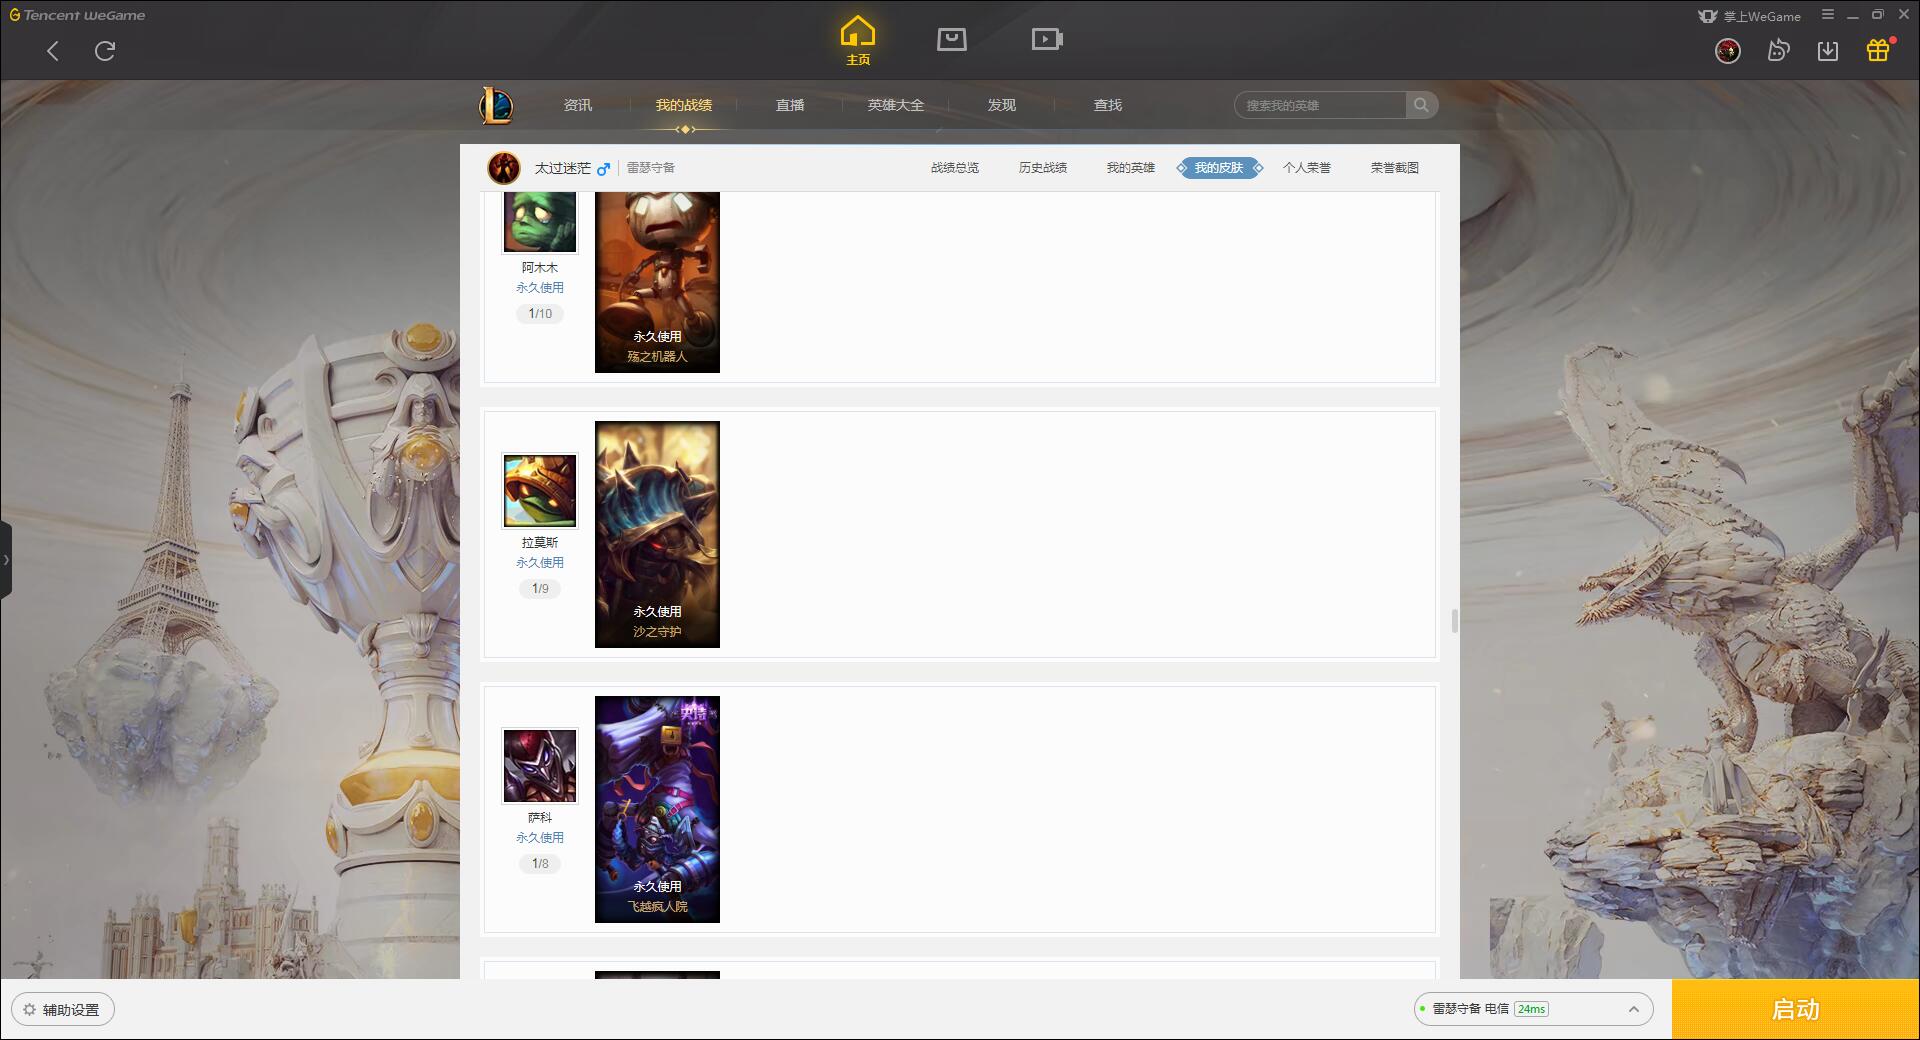Expand the left side panel arrow
1920x1040 pixels.
click(x=5, y=560)
